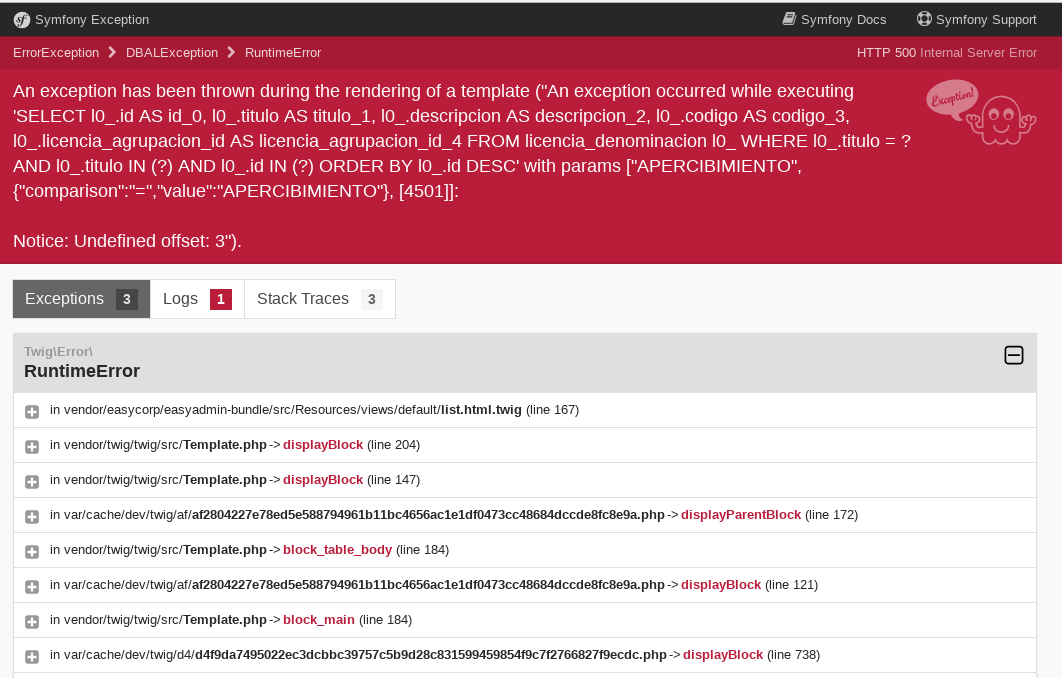This screenshot has width=1062, height=678.
Task: Open the Stack Traces tab
Action: (x=319, y=298)
